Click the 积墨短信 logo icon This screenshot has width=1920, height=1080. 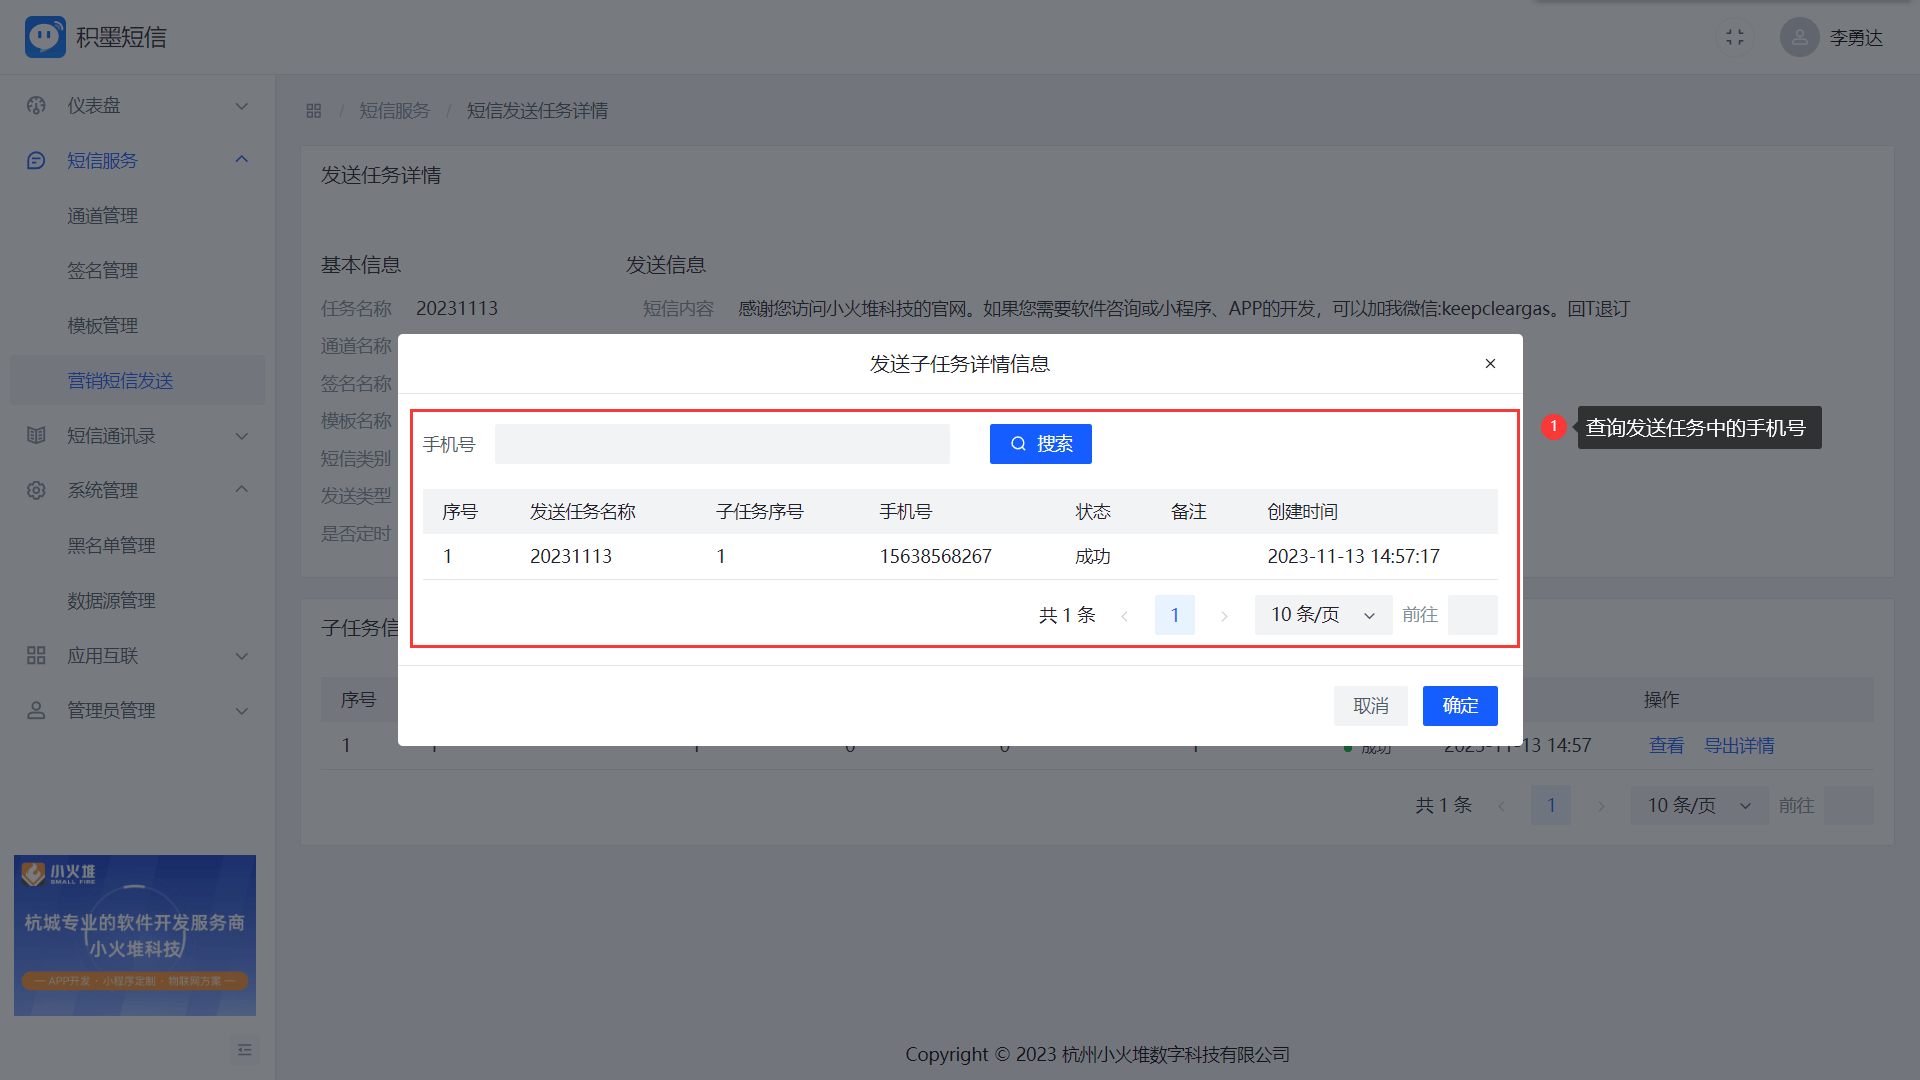[x=45, y=37]
